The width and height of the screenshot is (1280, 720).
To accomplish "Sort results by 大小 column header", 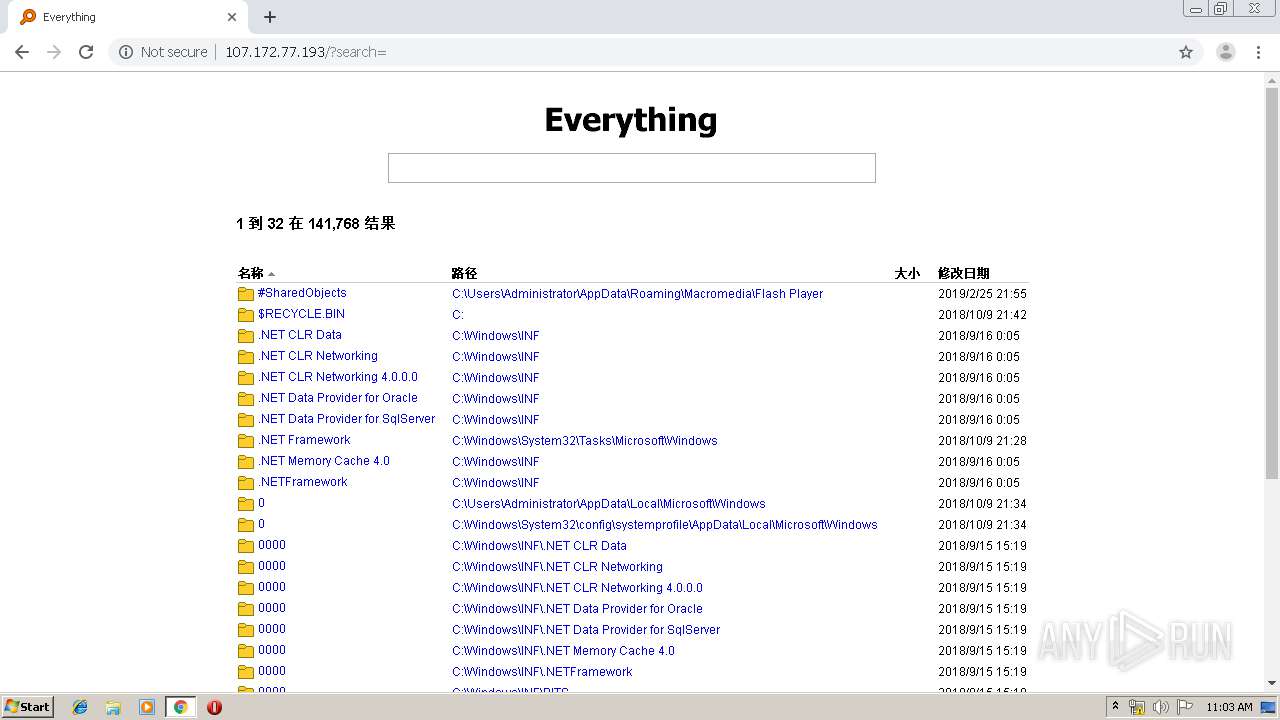I will click(907, 273).
